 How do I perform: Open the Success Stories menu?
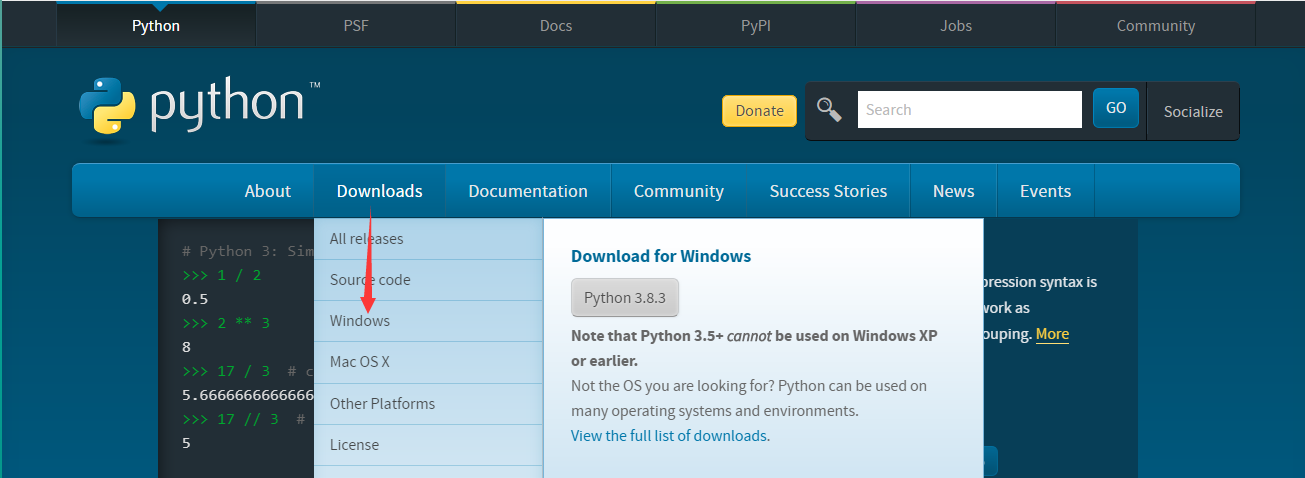(x=828, y=191)
